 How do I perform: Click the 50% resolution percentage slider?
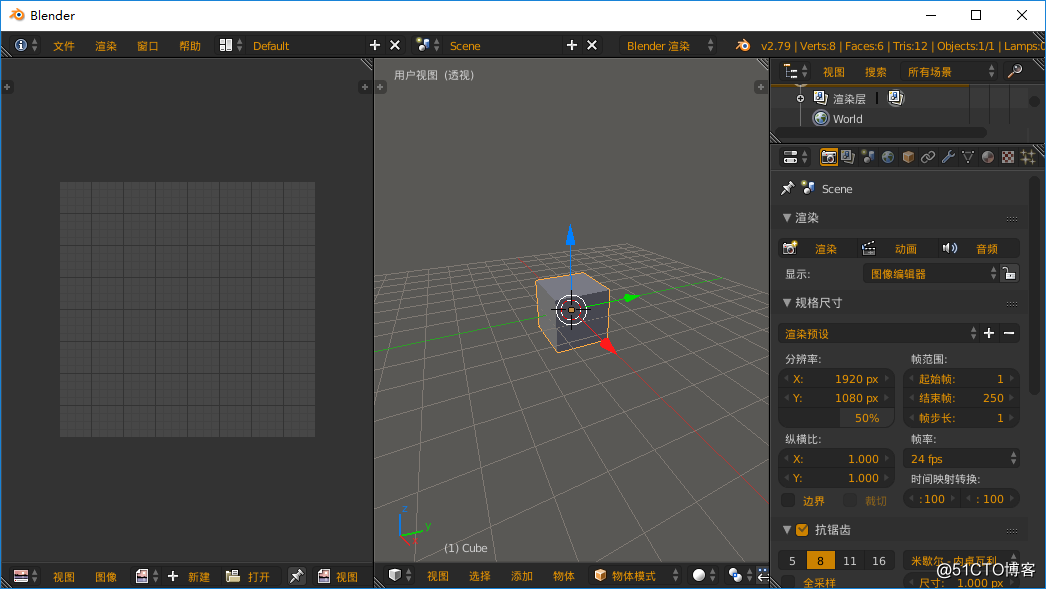point(836,418)
